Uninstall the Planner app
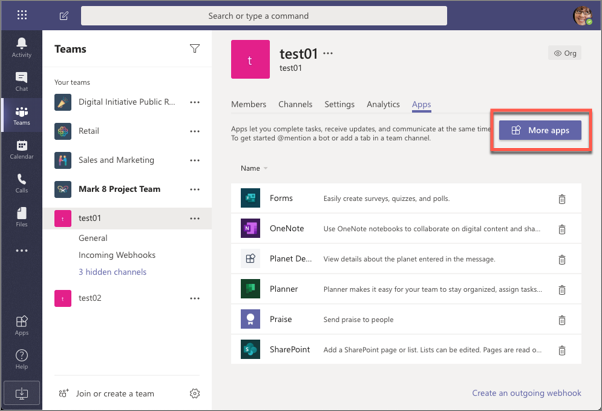Image resolution: width=602 pixels, height=411 pixels. 562,289
